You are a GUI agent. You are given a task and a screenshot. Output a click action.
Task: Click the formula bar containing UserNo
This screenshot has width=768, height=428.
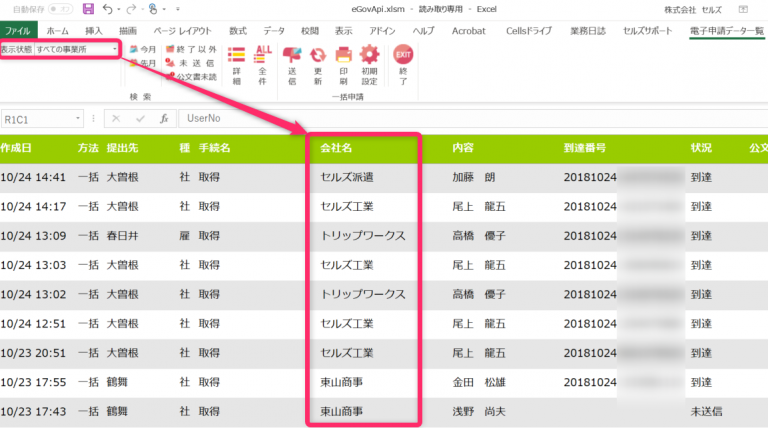click(x=473, y=119)
